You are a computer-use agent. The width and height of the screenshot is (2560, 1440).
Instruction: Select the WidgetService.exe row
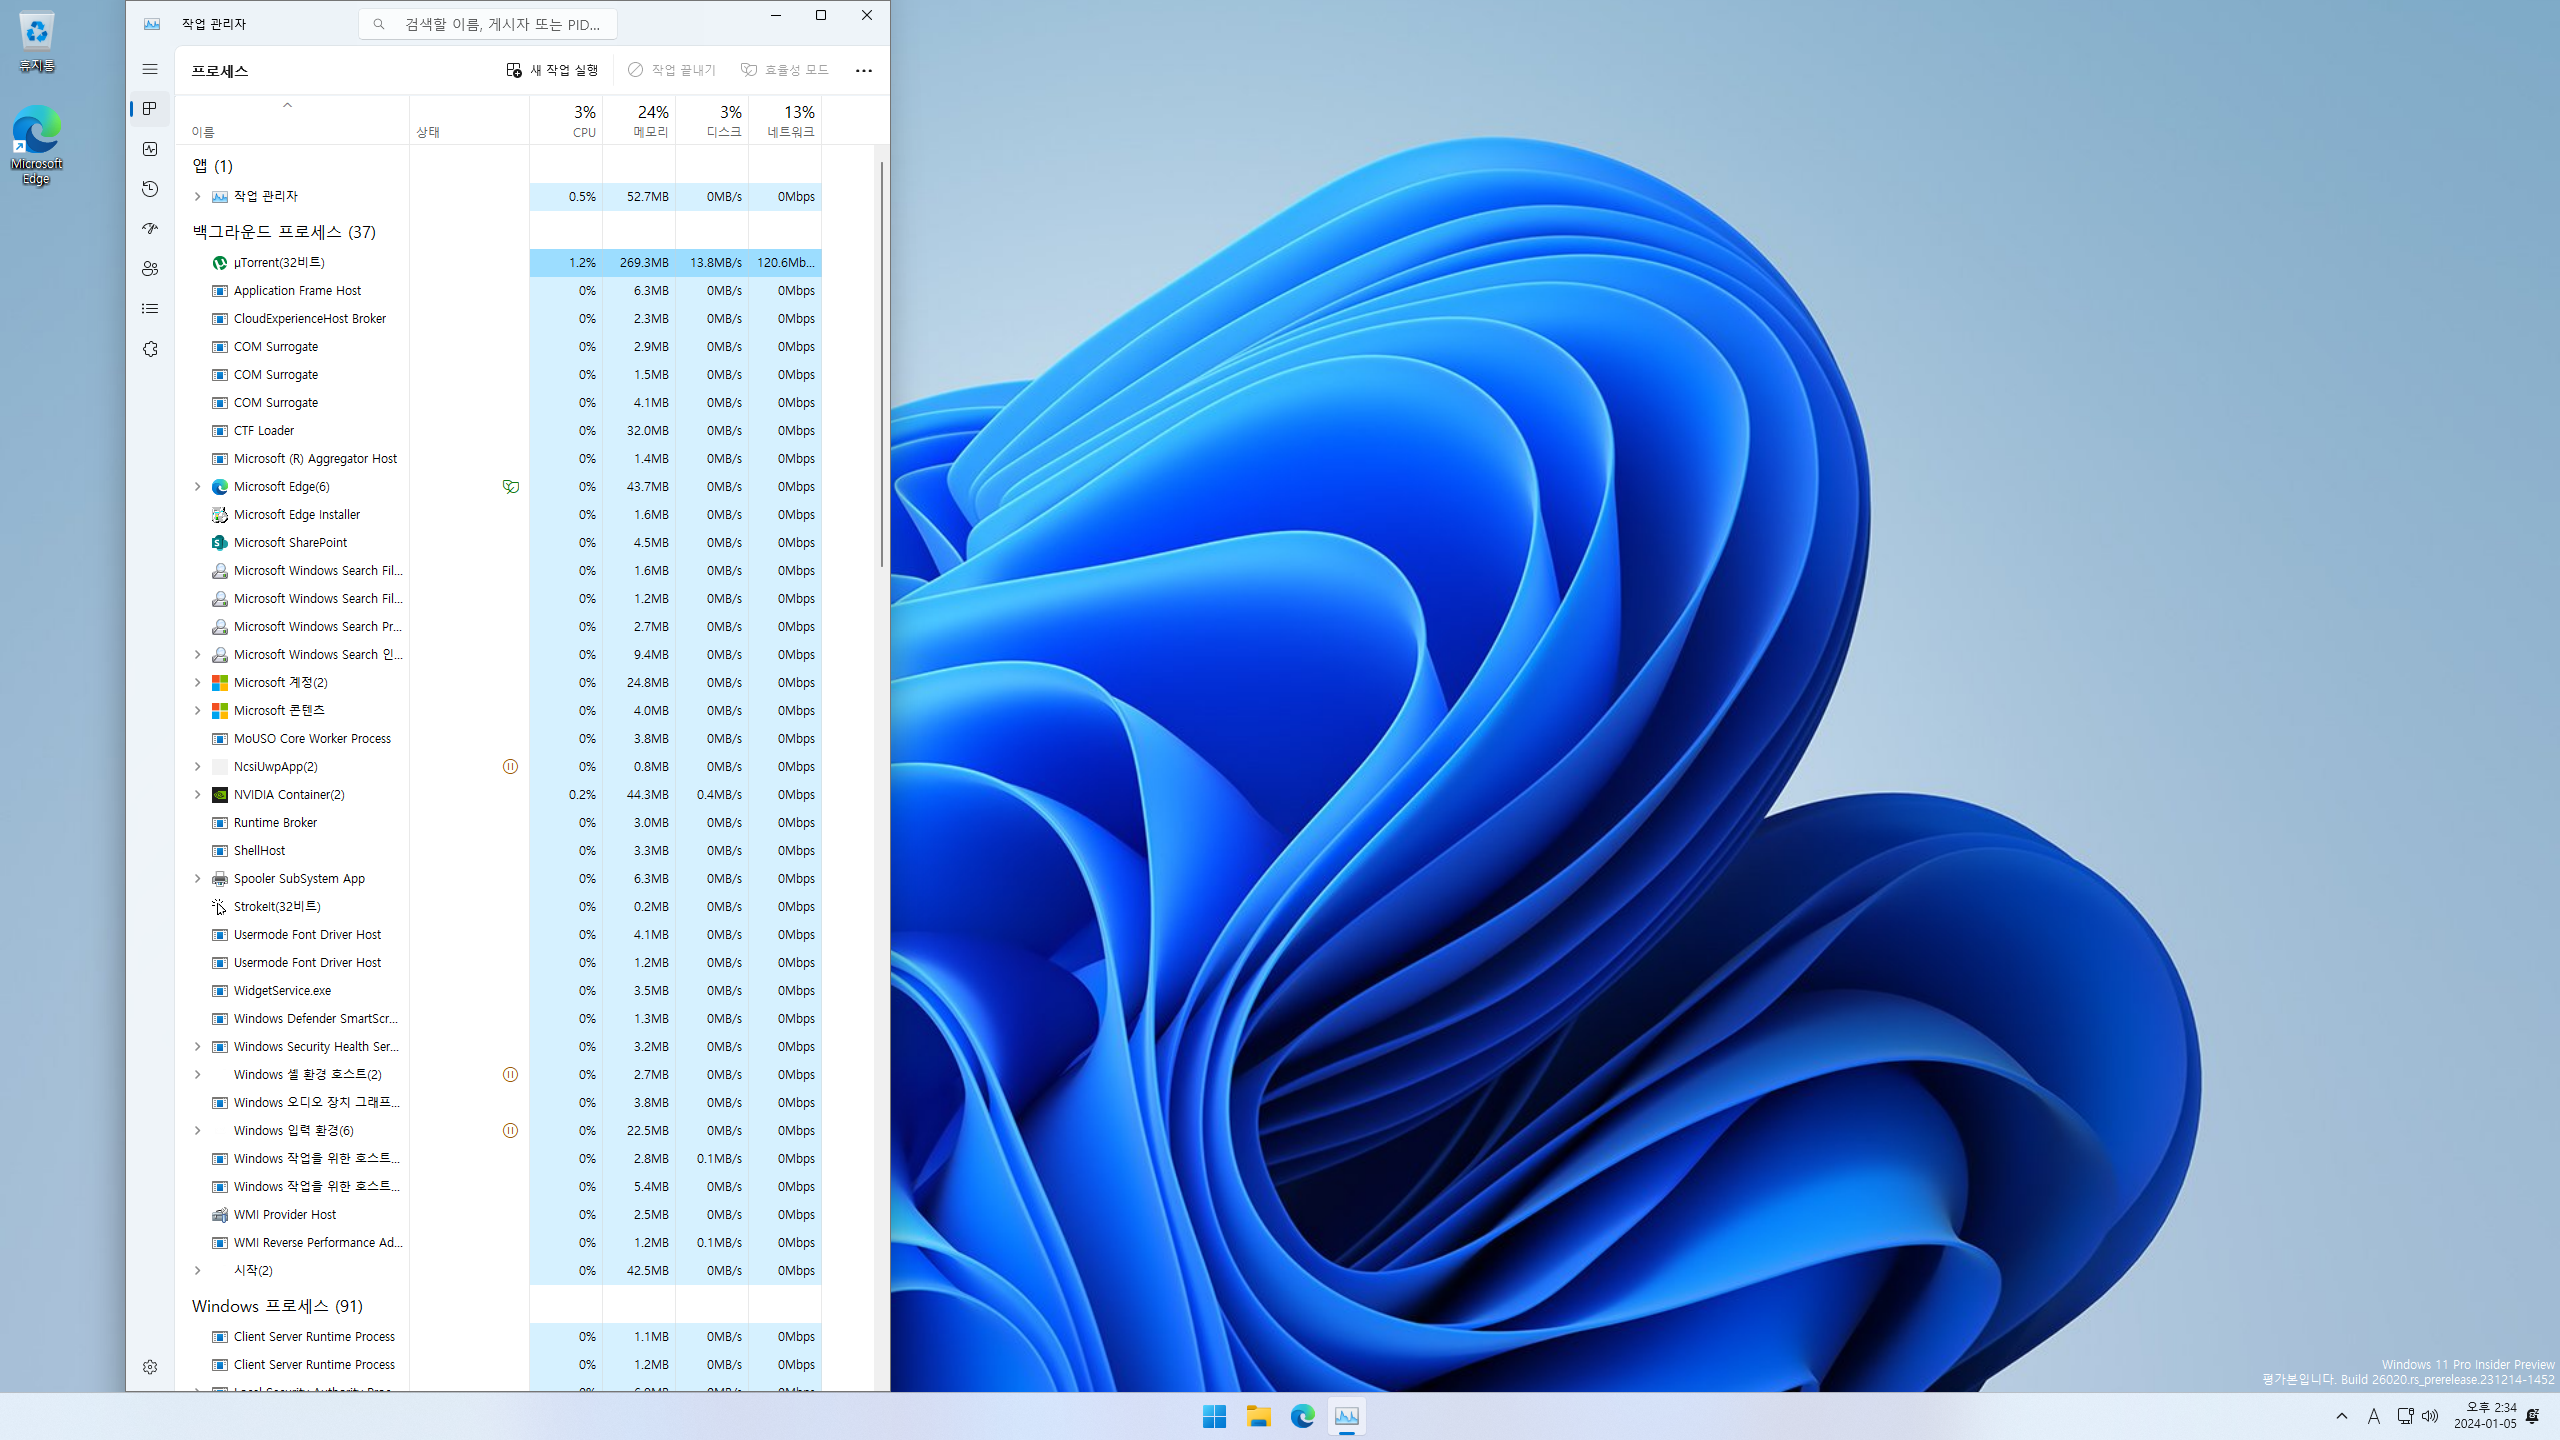pyautogui.click(x=498, y=990)
